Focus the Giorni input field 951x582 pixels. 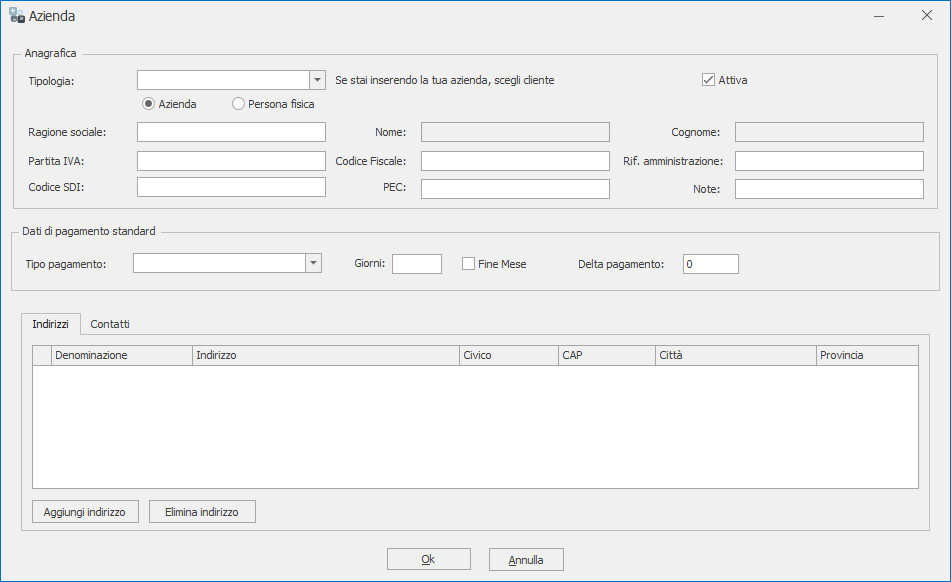coord(417,264)
